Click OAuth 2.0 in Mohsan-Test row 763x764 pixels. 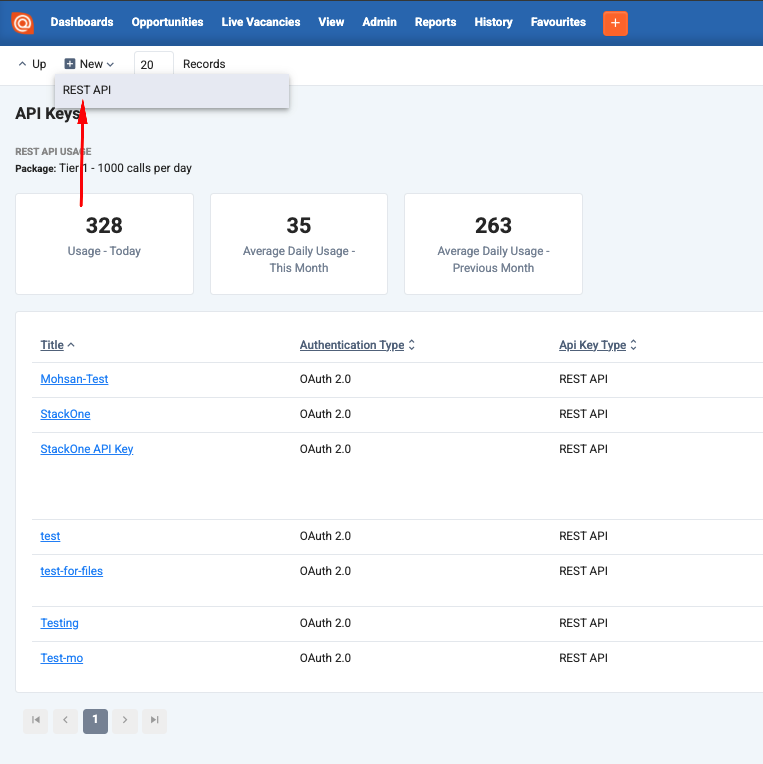(325, 379)
